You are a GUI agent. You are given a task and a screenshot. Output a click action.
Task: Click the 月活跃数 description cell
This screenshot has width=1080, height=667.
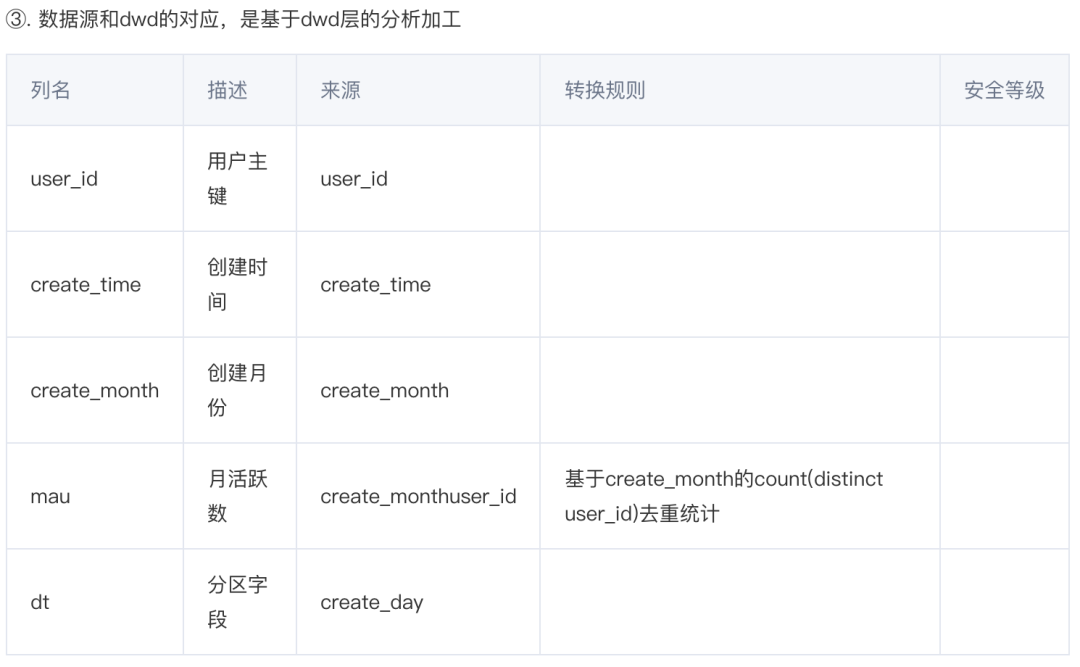[237, 496]
